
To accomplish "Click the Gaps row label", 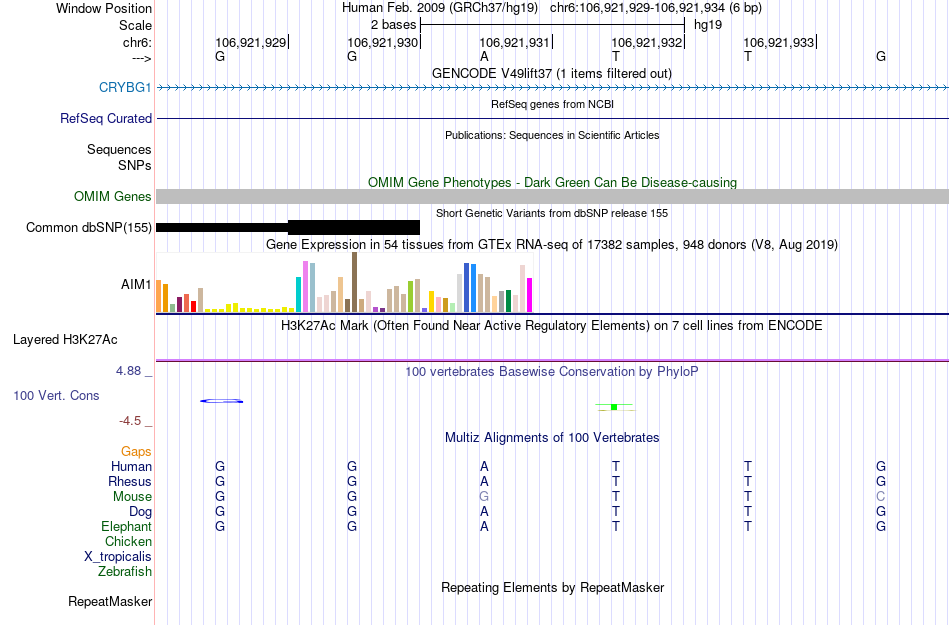I will tap(136, 451).
